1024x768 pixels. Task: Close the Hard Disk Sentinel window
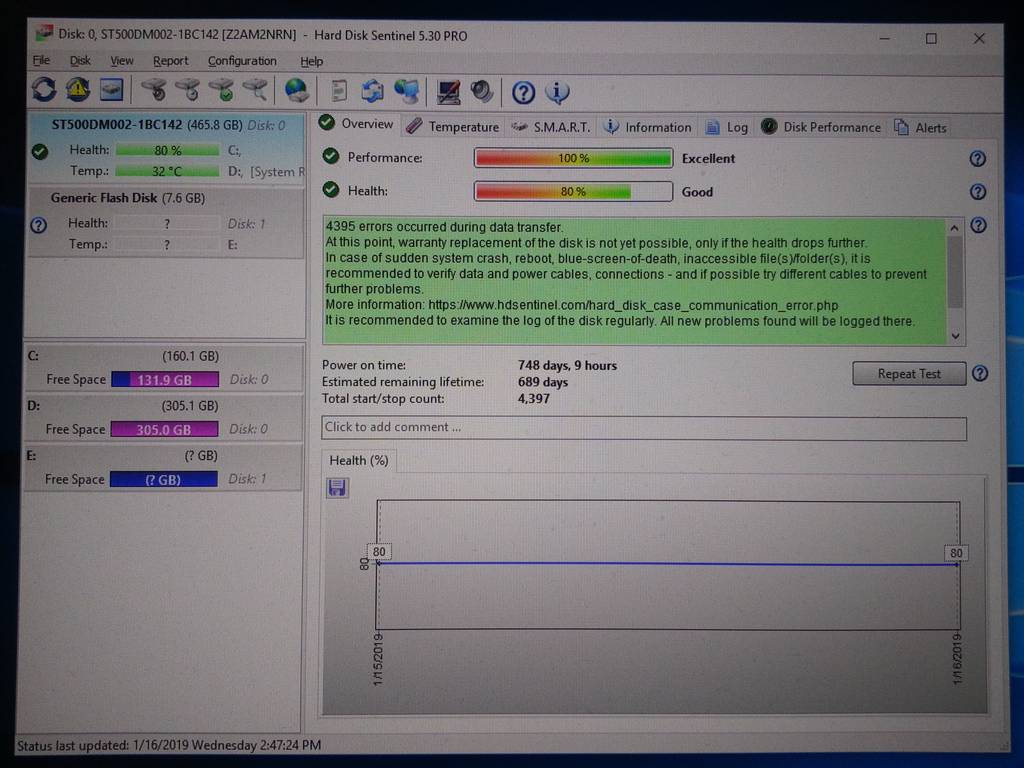[x=979, y=39]
